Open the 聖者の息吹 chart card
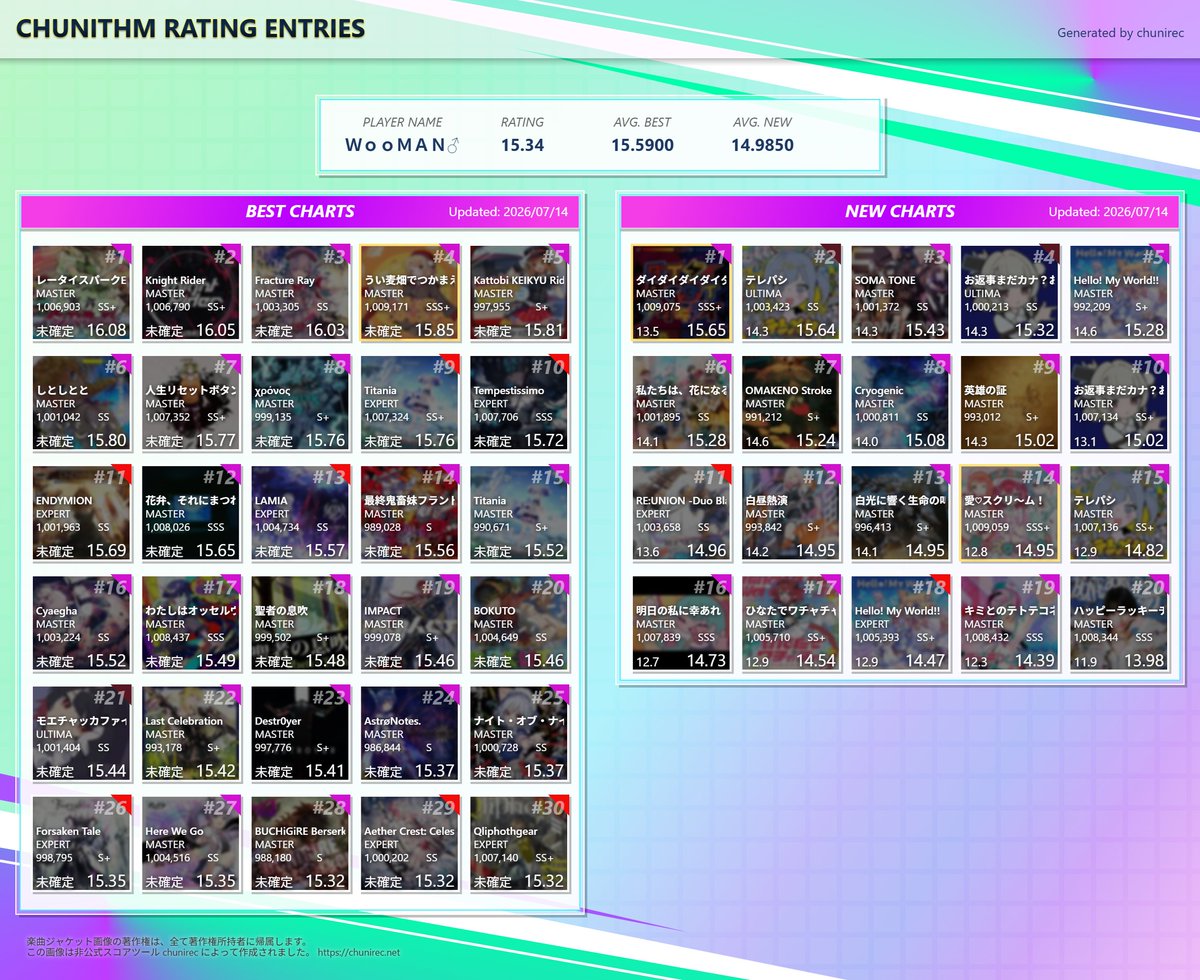The width and height of the screenshot is (1200, 980). (x=300, y=624)
